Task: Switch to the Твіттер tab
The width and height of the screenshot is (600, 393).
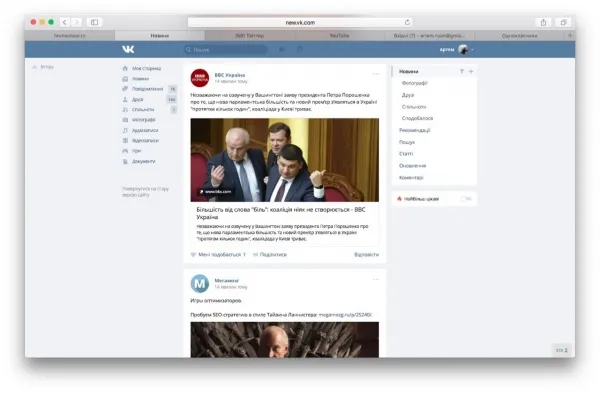Action: click(x=249, y=36)
